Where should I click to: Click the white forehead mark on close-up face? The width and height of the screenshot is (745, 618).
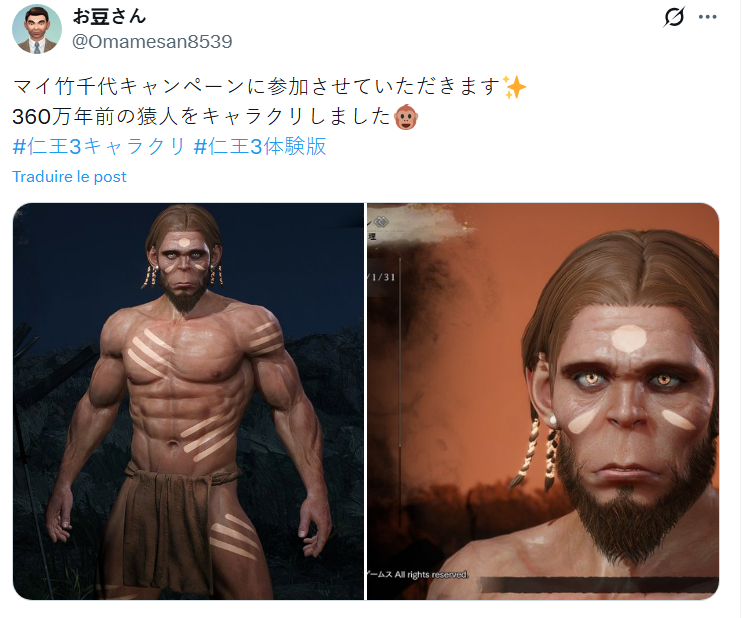pyautogui.click(x=629, y=339)
